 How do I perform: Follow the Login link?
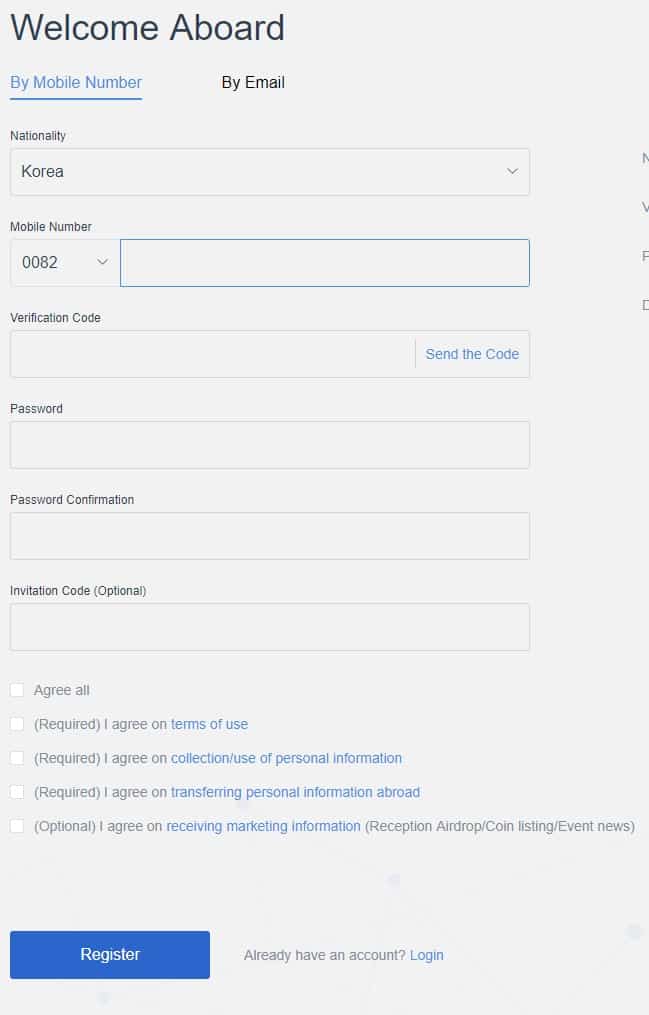(x=426, y=955)
